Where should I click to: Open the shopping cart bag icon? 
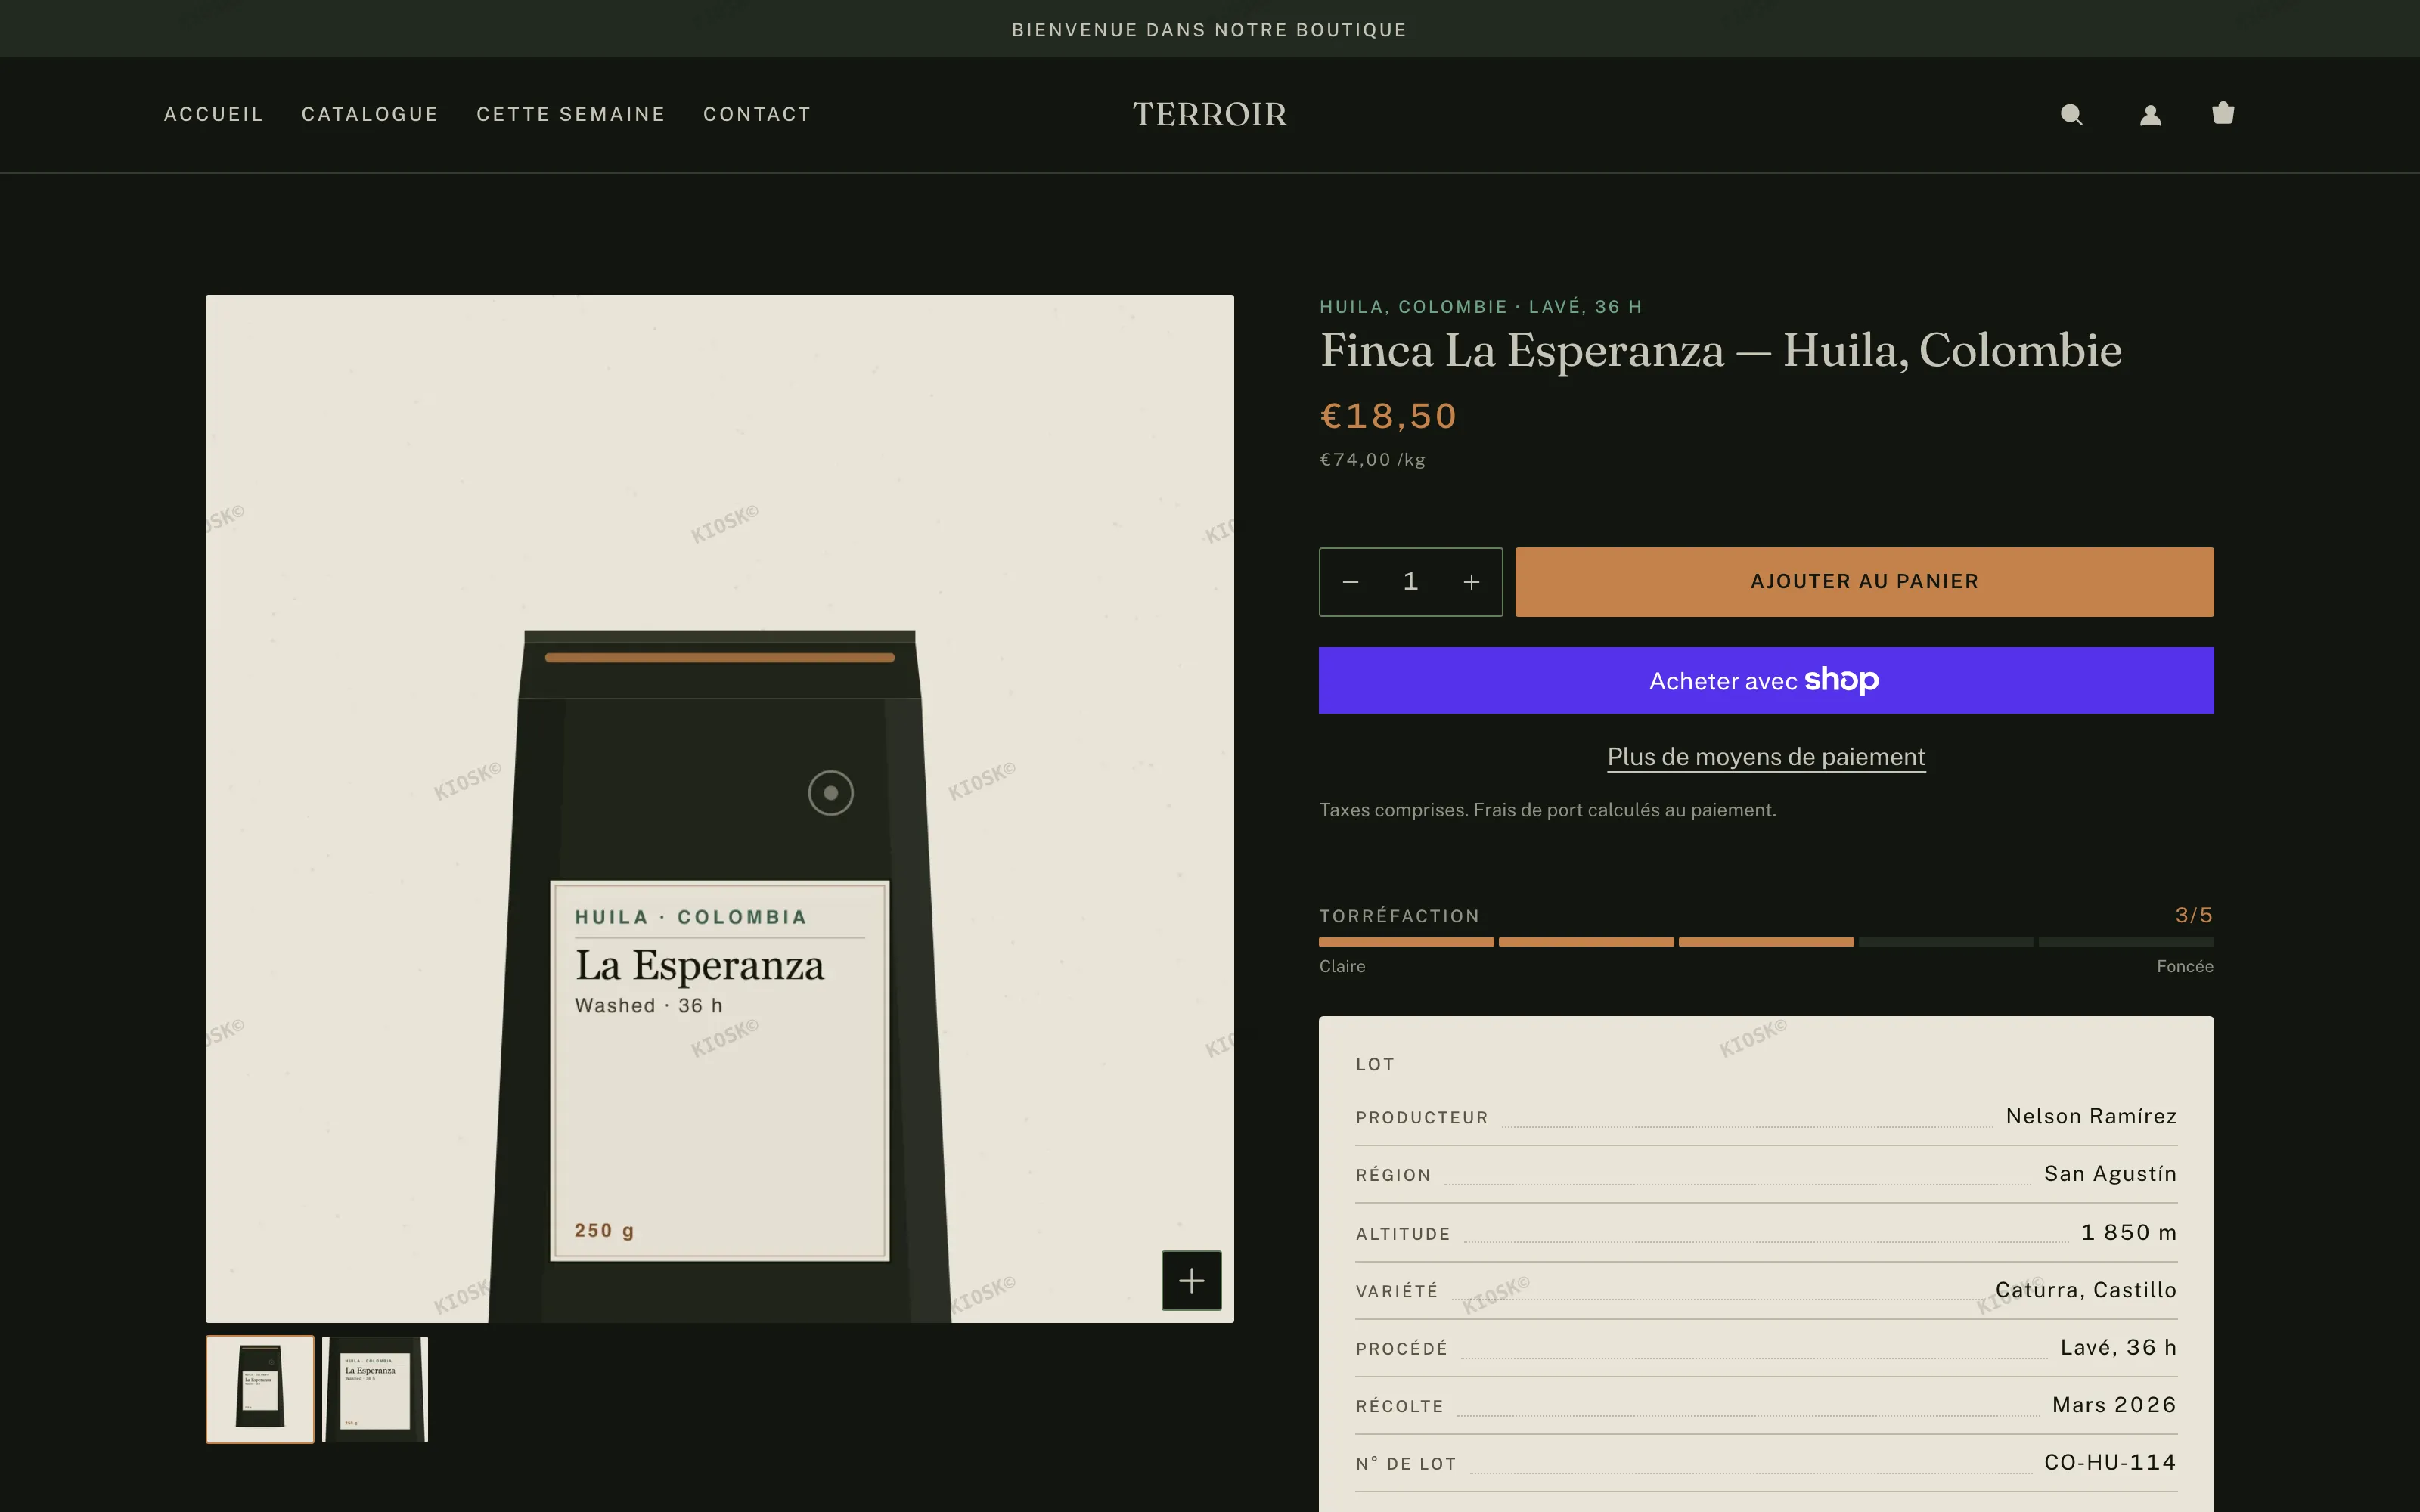2222,113
